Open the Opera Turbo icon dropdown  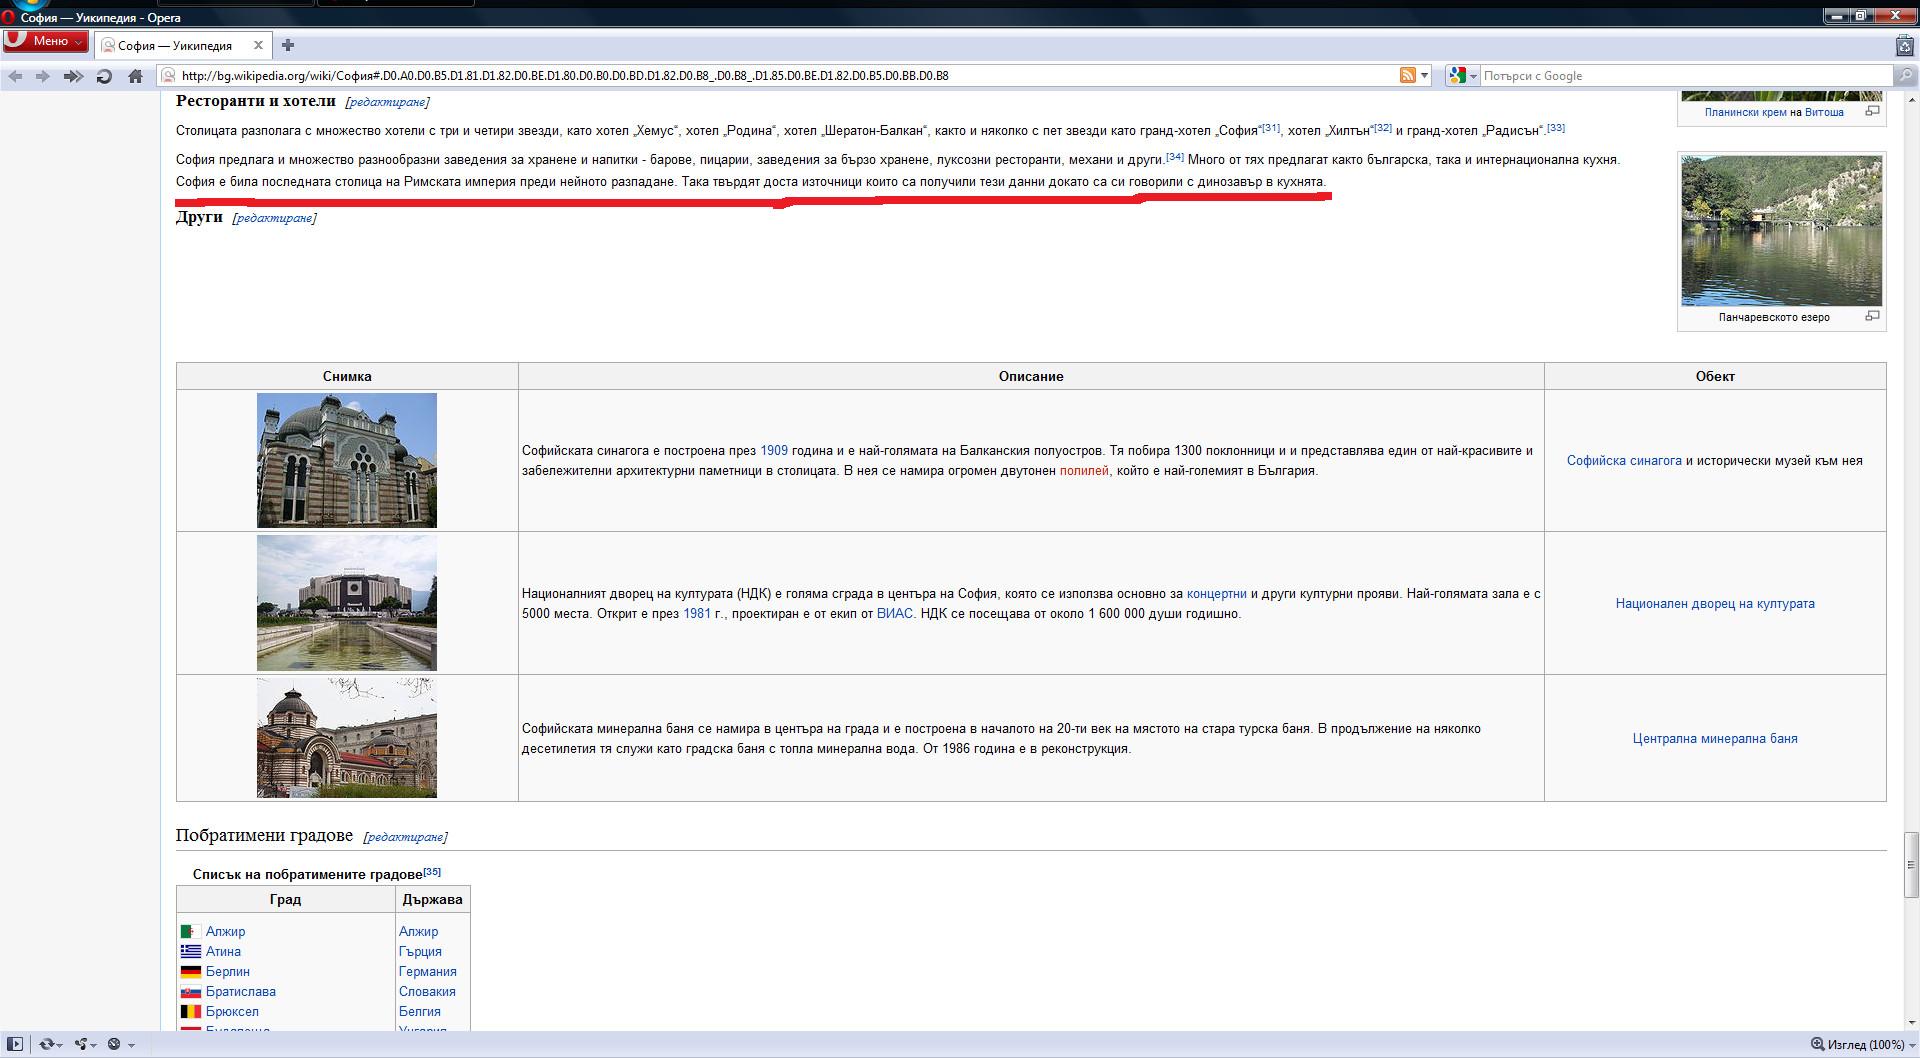(120, 1044)
